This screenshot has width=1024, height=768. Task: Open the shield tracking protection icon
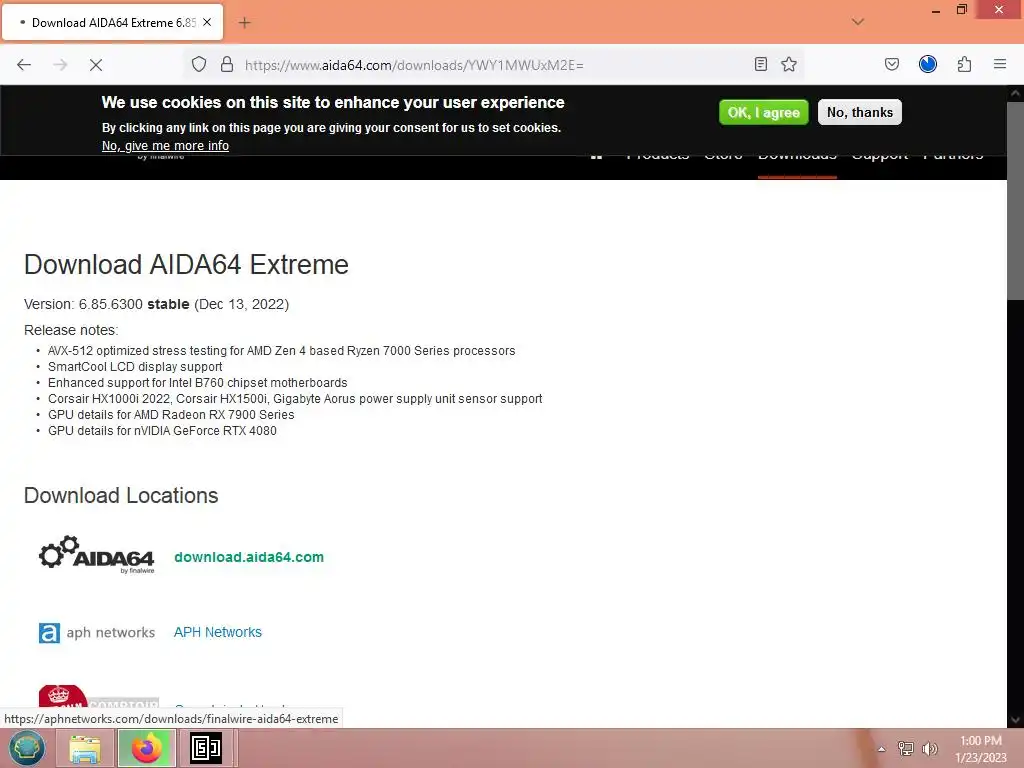[x=199, y=64]
